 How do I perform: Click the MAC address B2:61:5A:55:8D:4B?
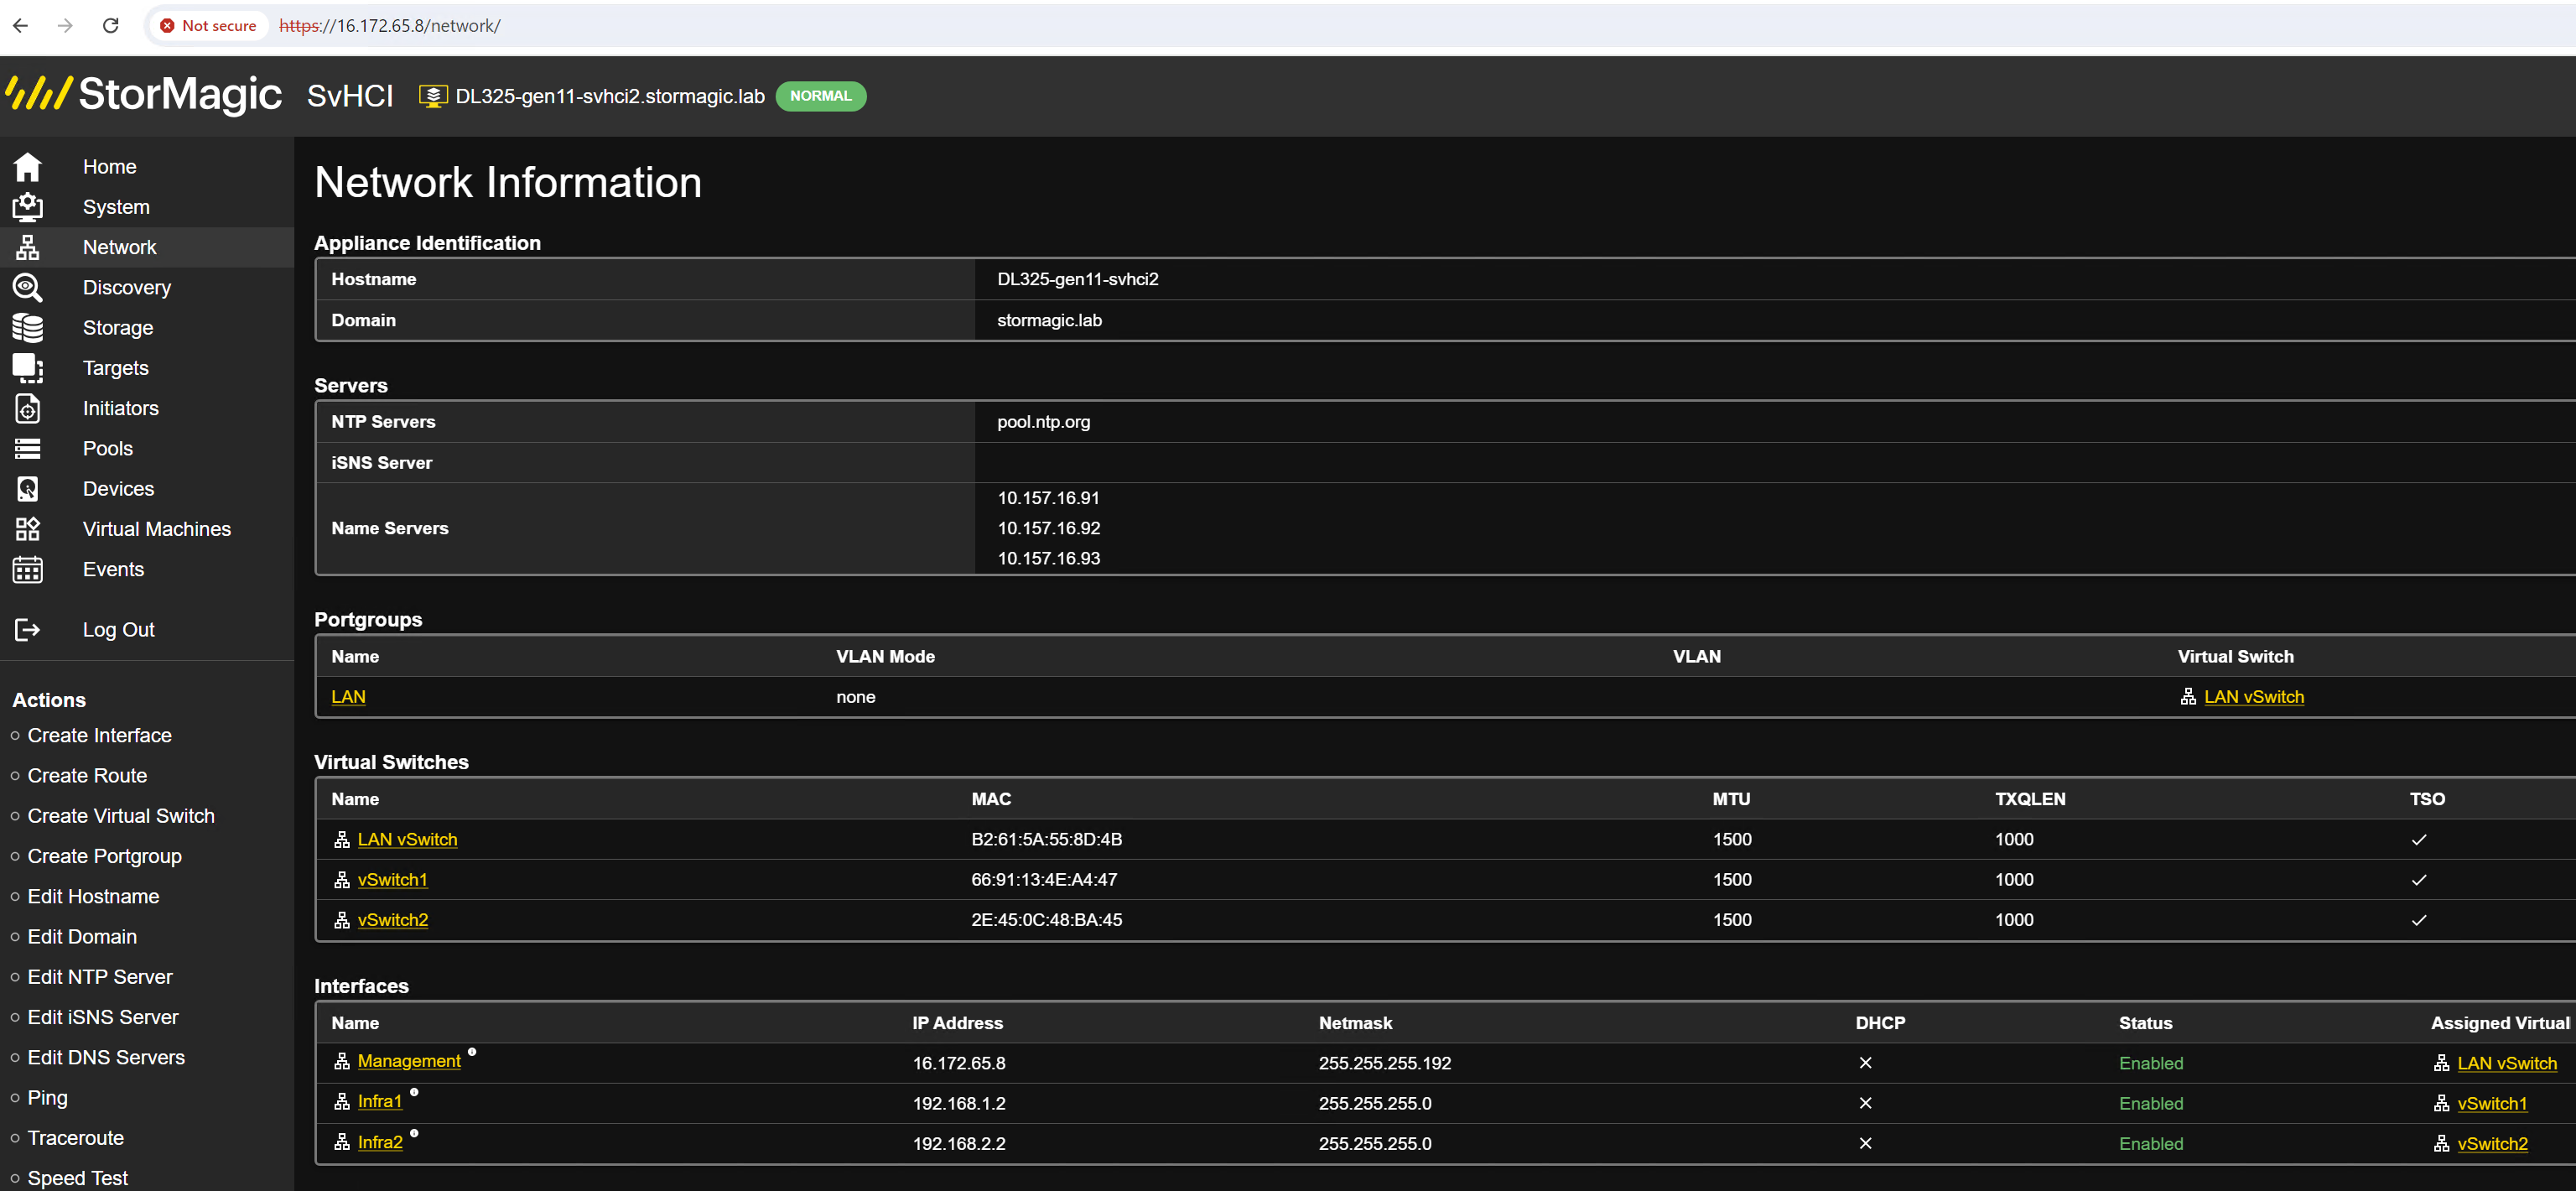point(1046,840)
